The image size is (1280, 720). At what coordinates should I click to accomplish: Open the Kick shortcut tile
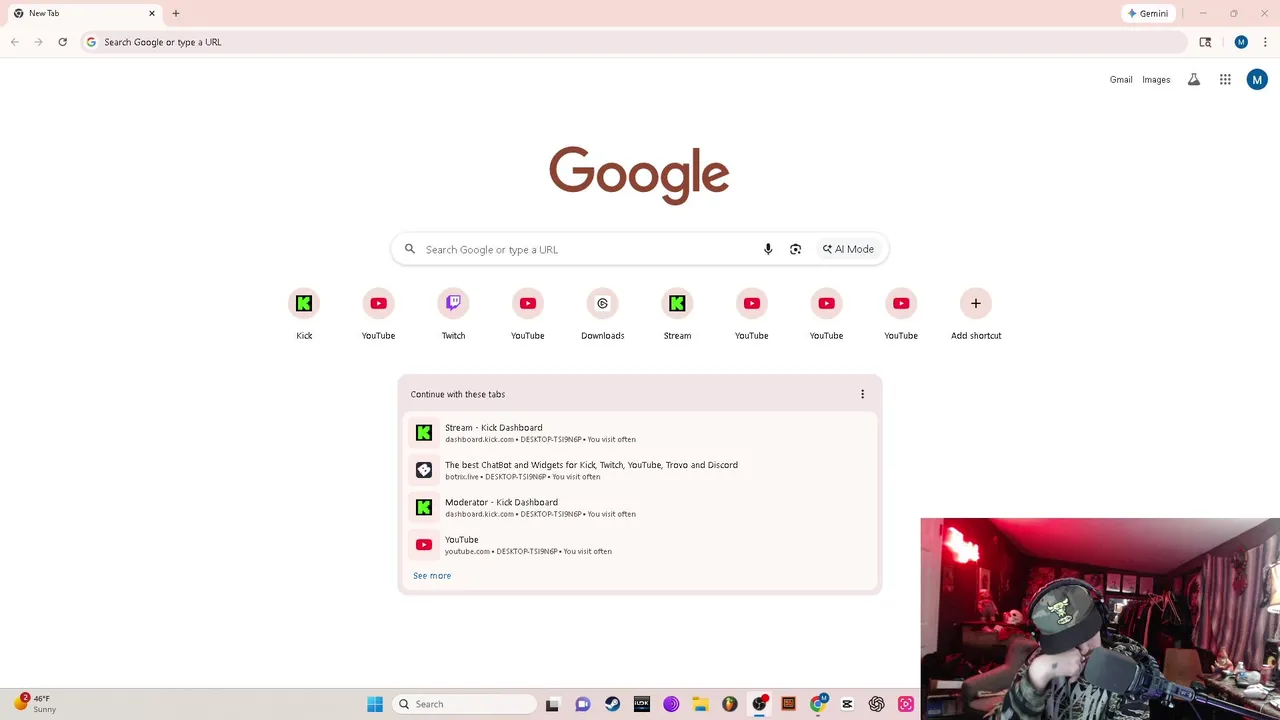304,315
